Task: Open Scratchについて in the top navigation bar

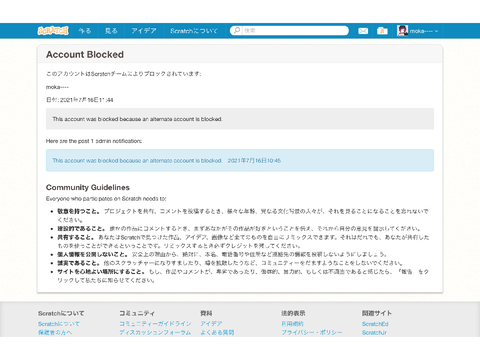Action: [194, 31]
